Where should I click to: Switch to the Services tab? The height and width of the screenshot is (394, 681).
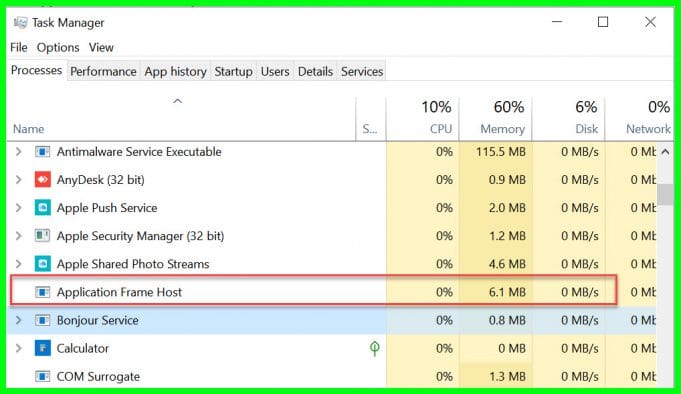pos(362,71)
